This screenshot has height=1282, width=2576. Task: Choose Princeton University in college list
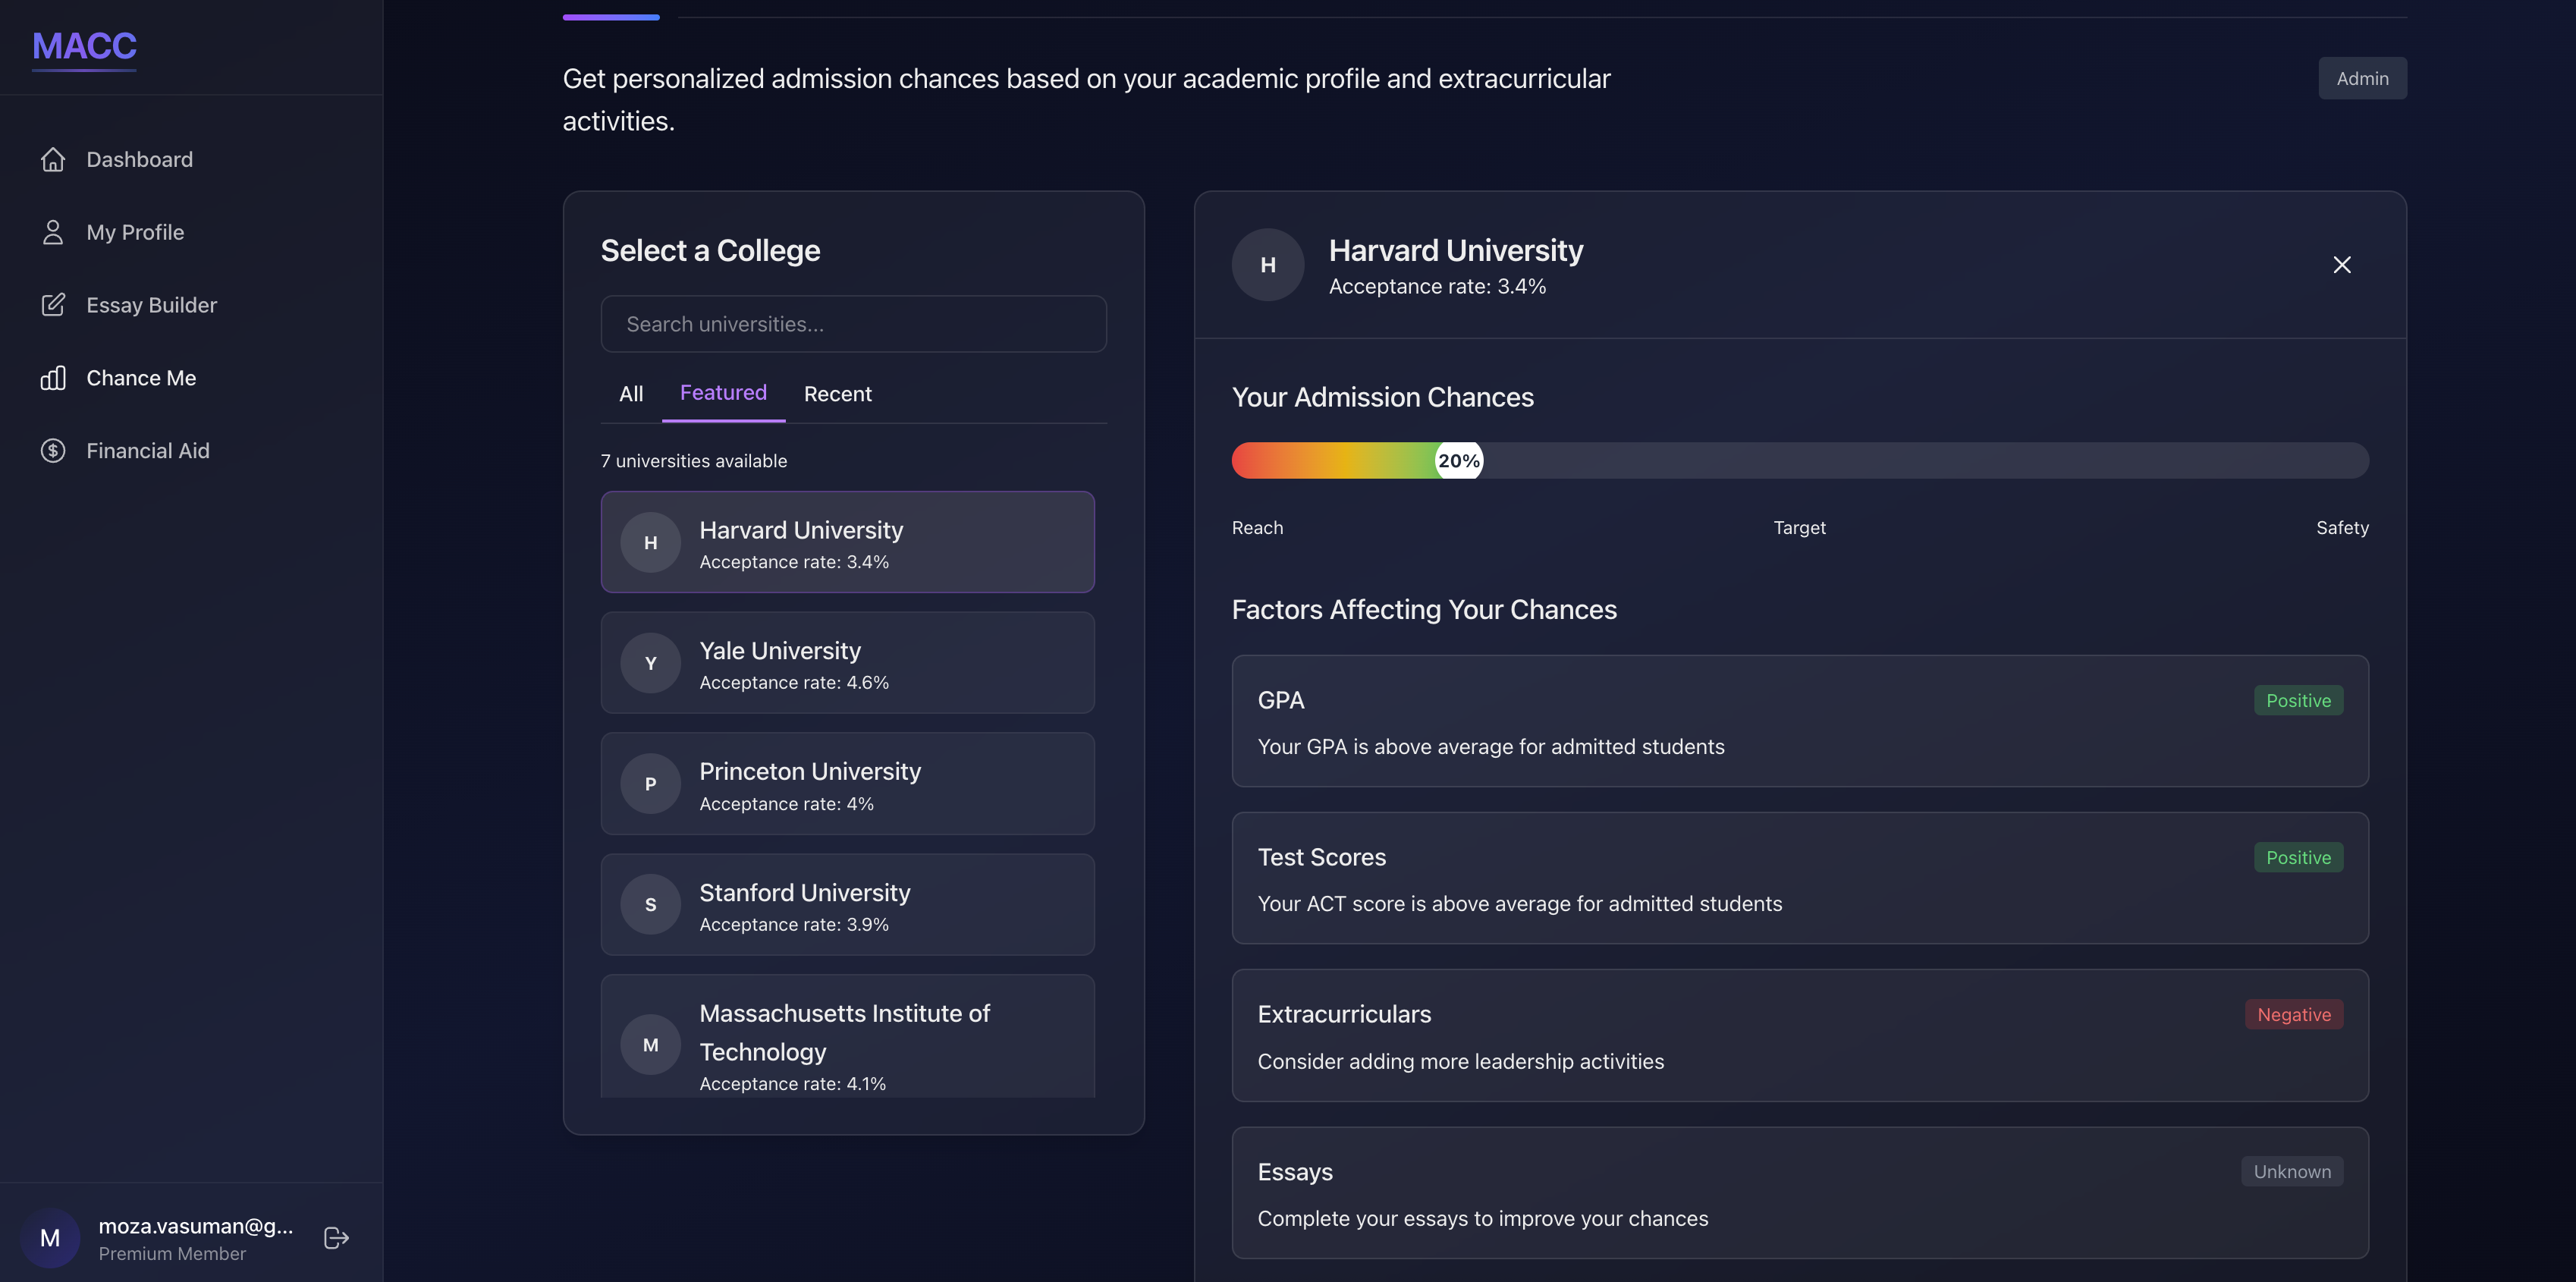847,784
